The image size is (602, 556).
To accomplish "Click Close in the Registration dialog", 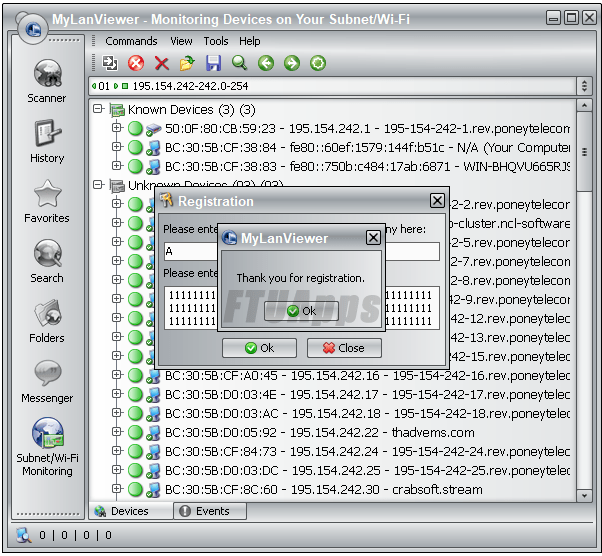I will pos(344,348).
